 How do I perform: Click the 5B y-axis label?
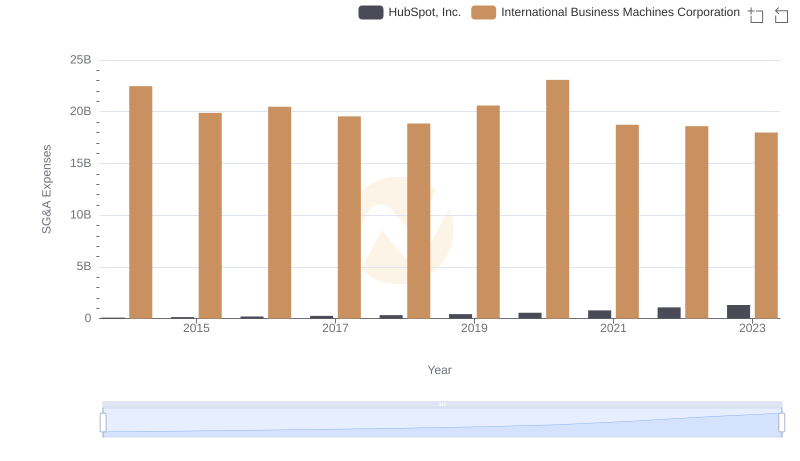pyautogui.click(x=84, y=266)
